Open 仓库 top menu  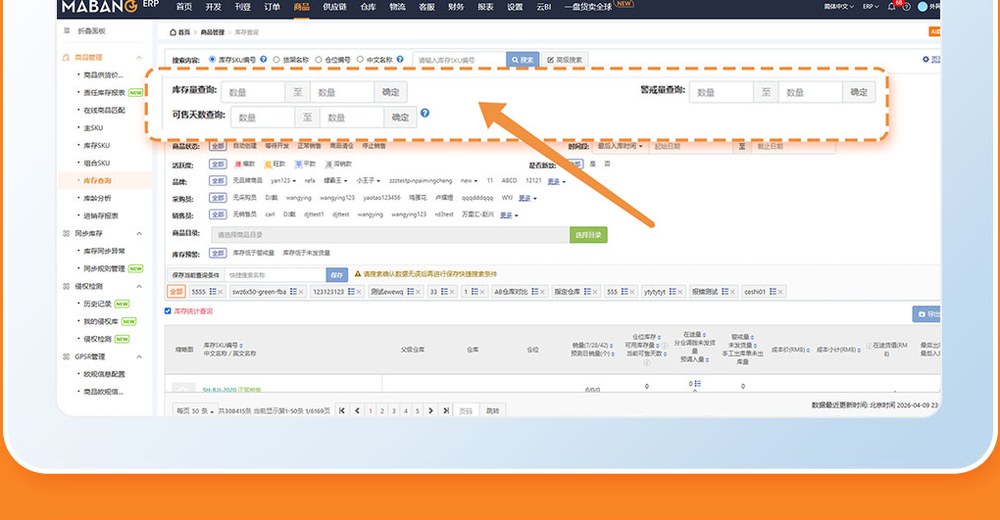[x=368, y=7]
